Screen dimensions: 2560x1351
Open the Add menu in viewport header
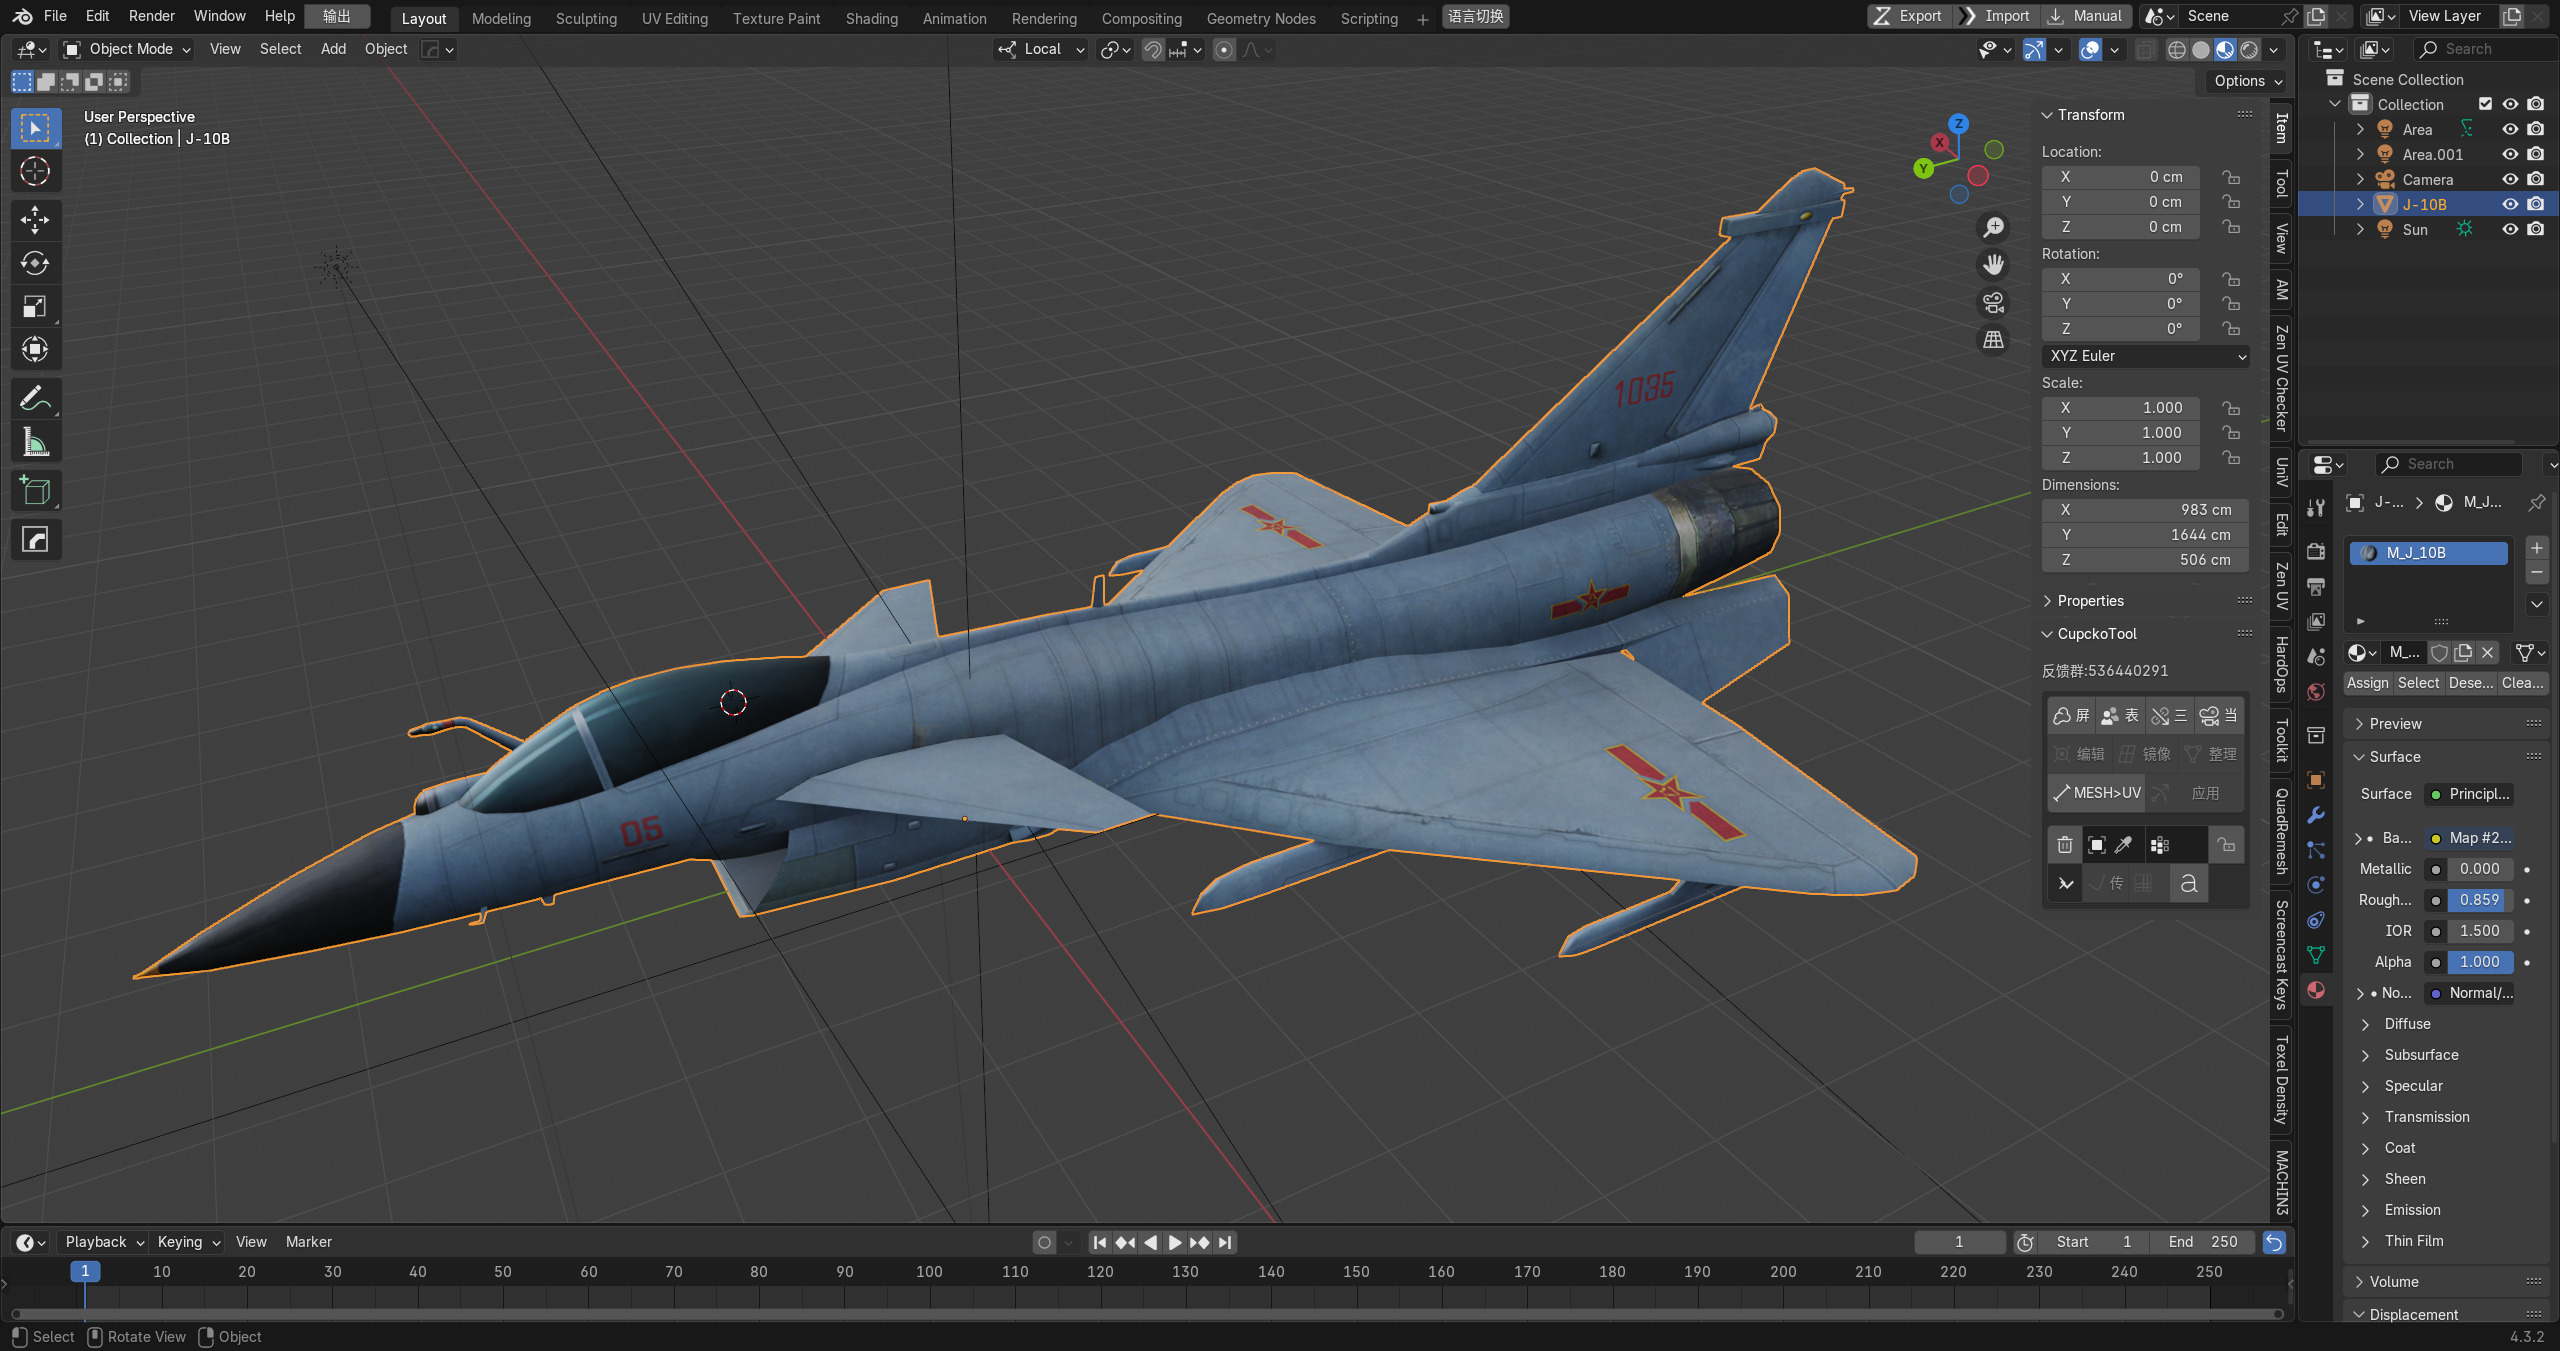(x=333, y=49)
